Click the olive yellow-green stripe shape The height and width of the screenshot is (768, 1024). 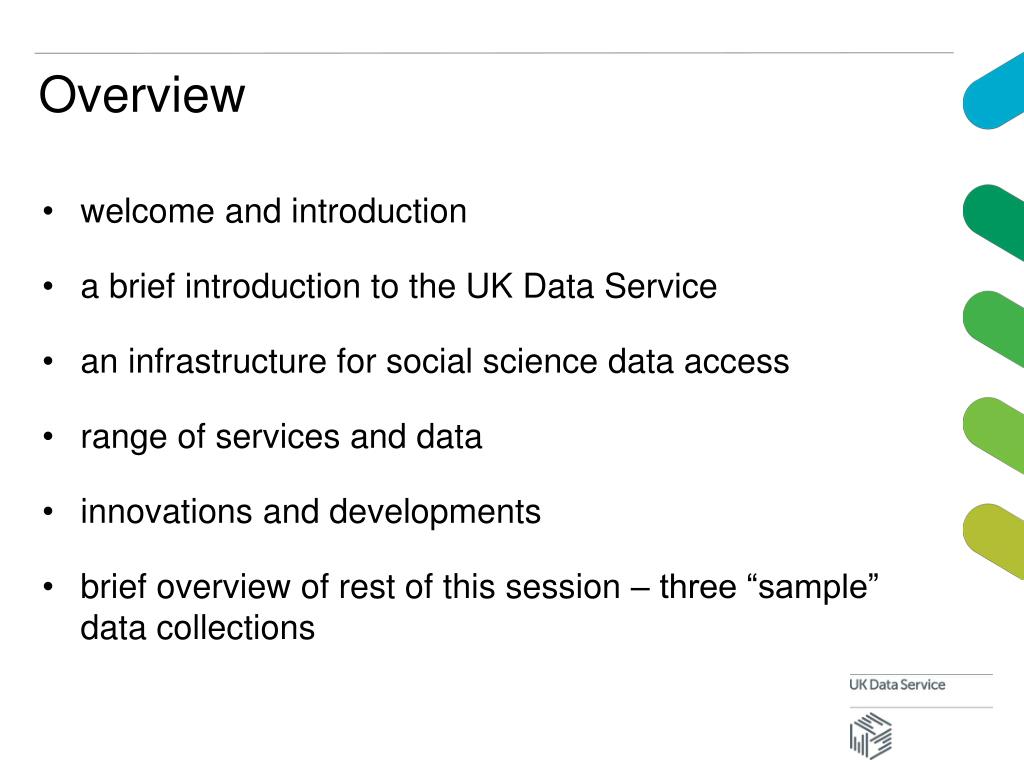pyautogui.click(x=993, y=541)
